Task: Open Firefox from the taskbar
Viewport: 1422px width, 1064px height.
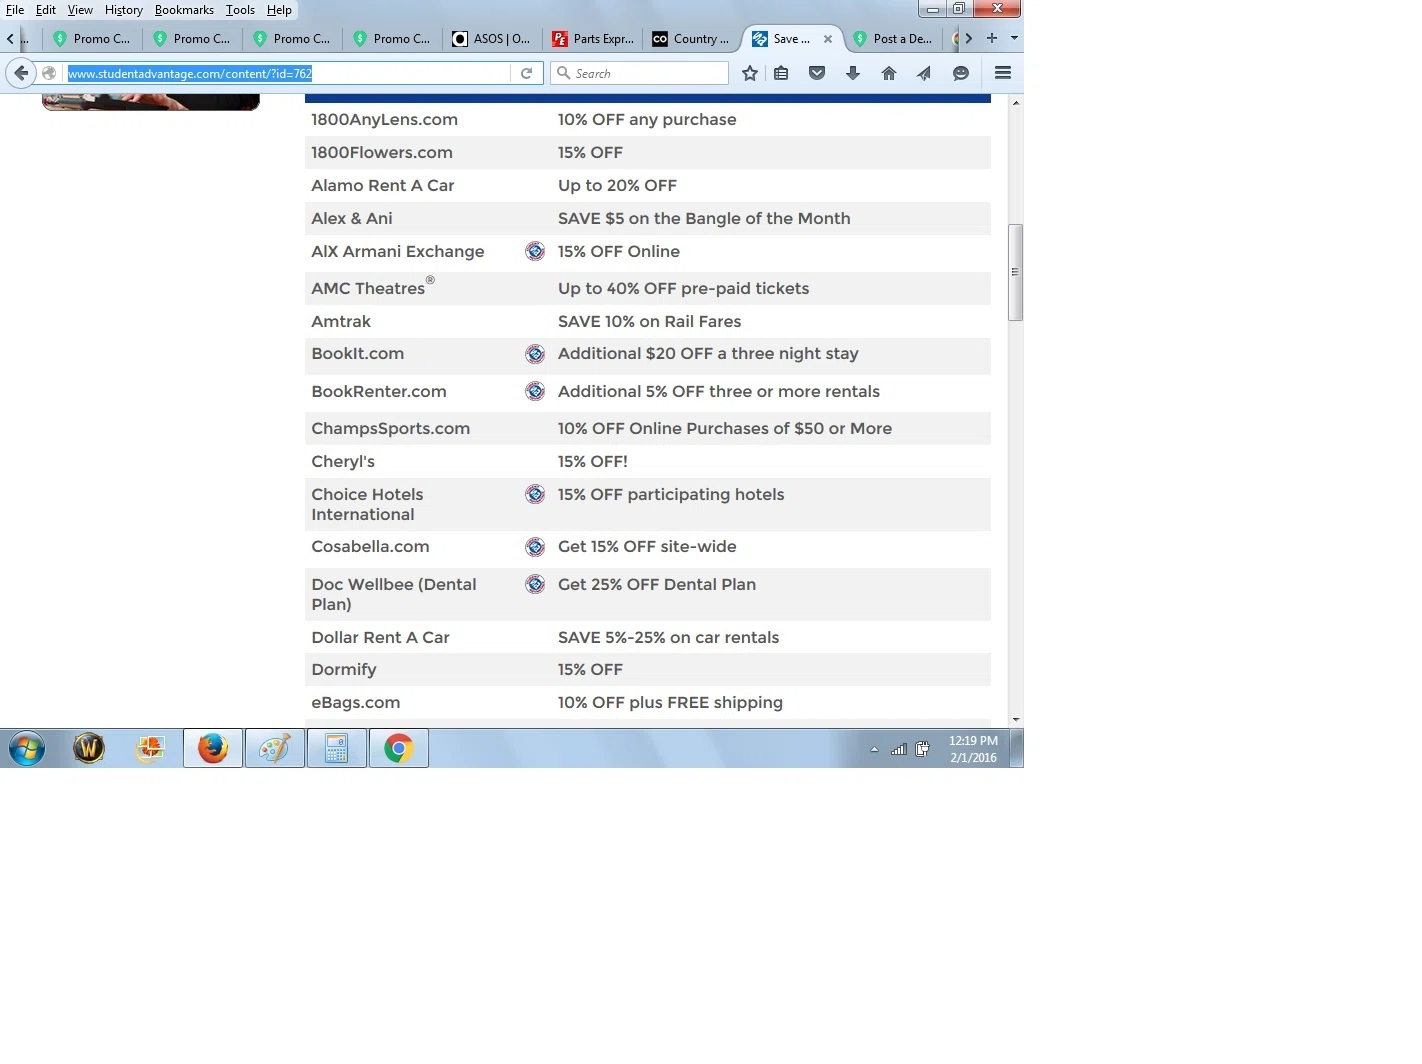Action: point(213,748)
